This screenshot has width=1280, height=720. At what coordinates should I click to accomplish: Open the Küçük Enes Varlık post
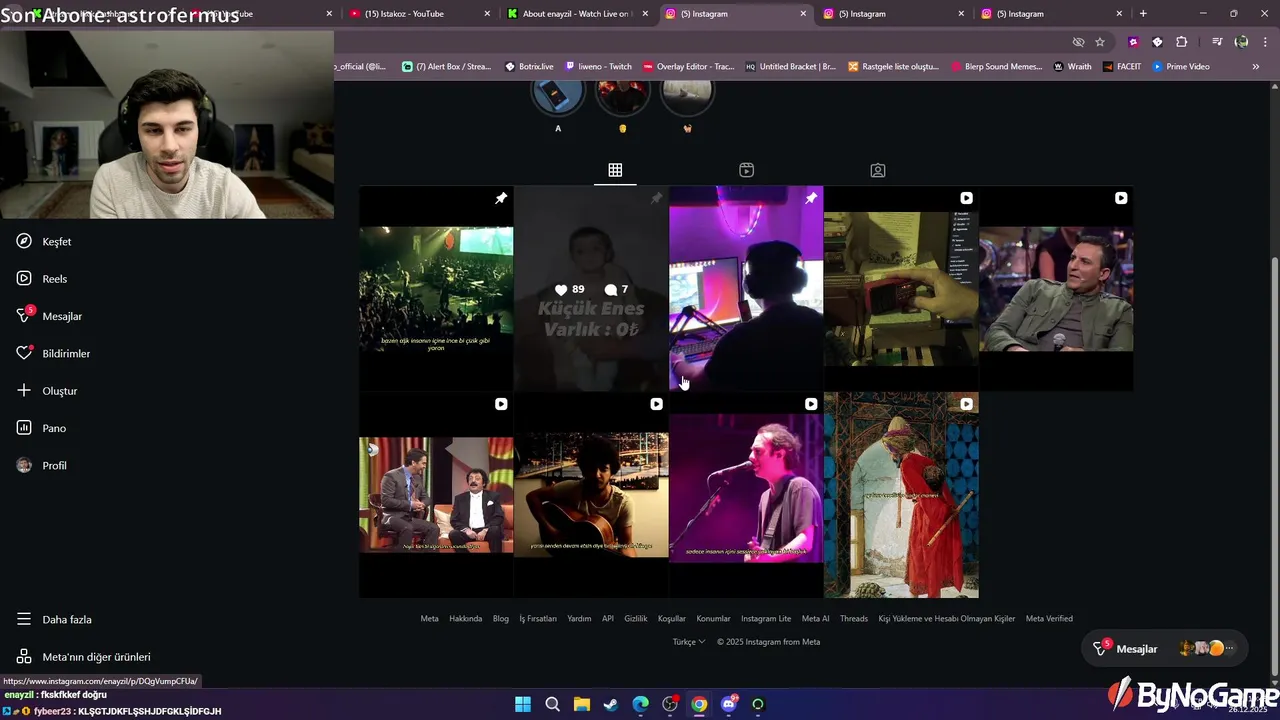(591, 288)
